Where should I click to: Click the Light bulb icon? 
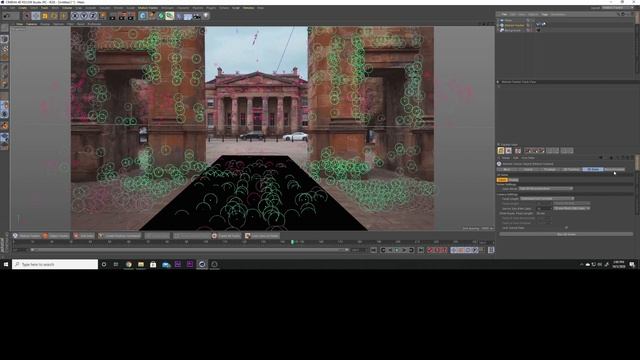(x=206, y=16)
